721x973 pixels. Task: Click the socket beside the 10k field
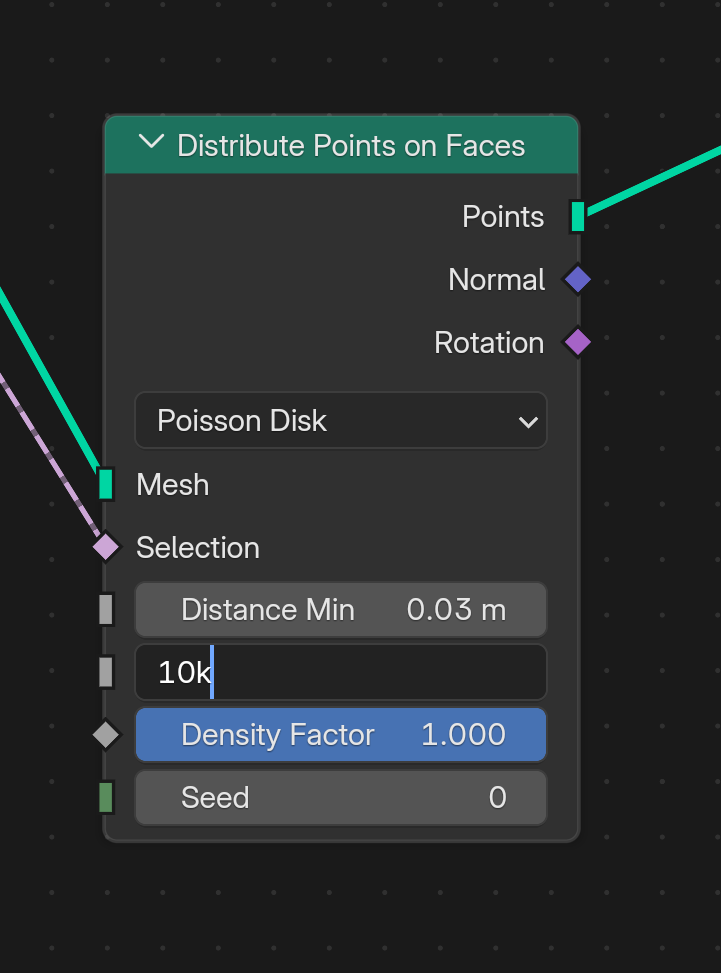point(106,672)
